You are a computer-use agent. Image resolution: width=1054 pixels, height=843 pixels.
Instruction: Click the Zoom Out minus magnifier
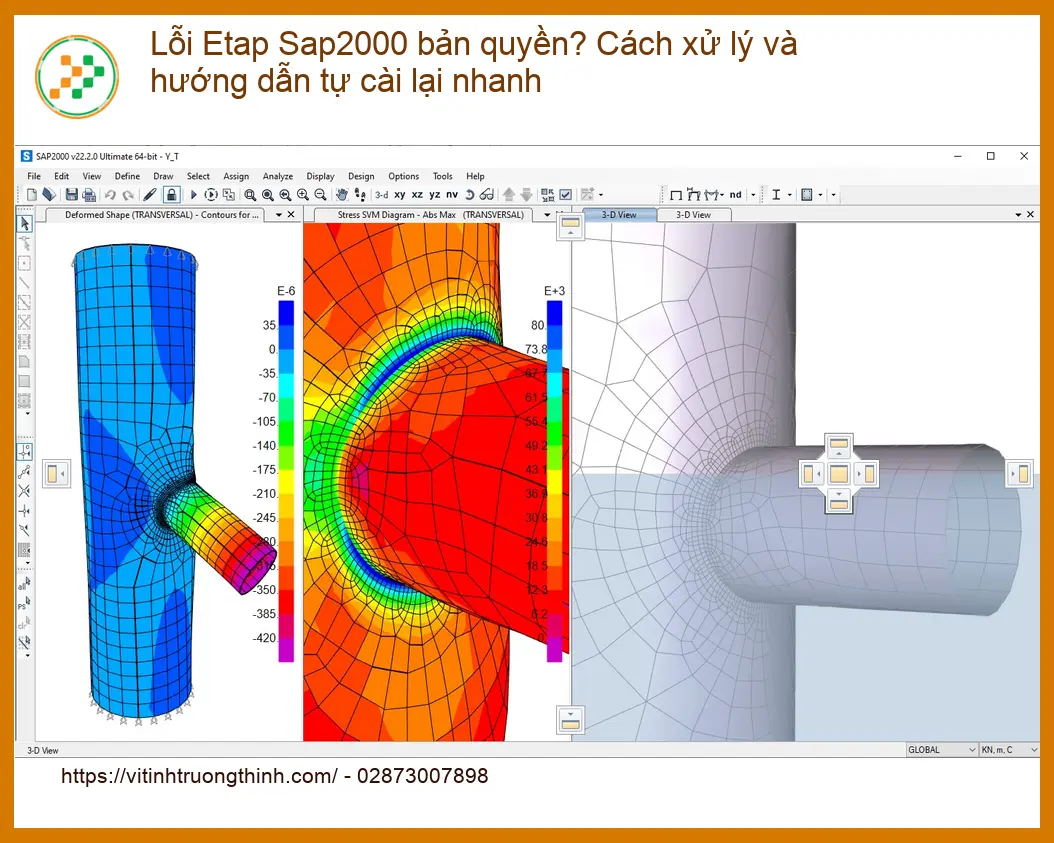(x=321, y=195)
